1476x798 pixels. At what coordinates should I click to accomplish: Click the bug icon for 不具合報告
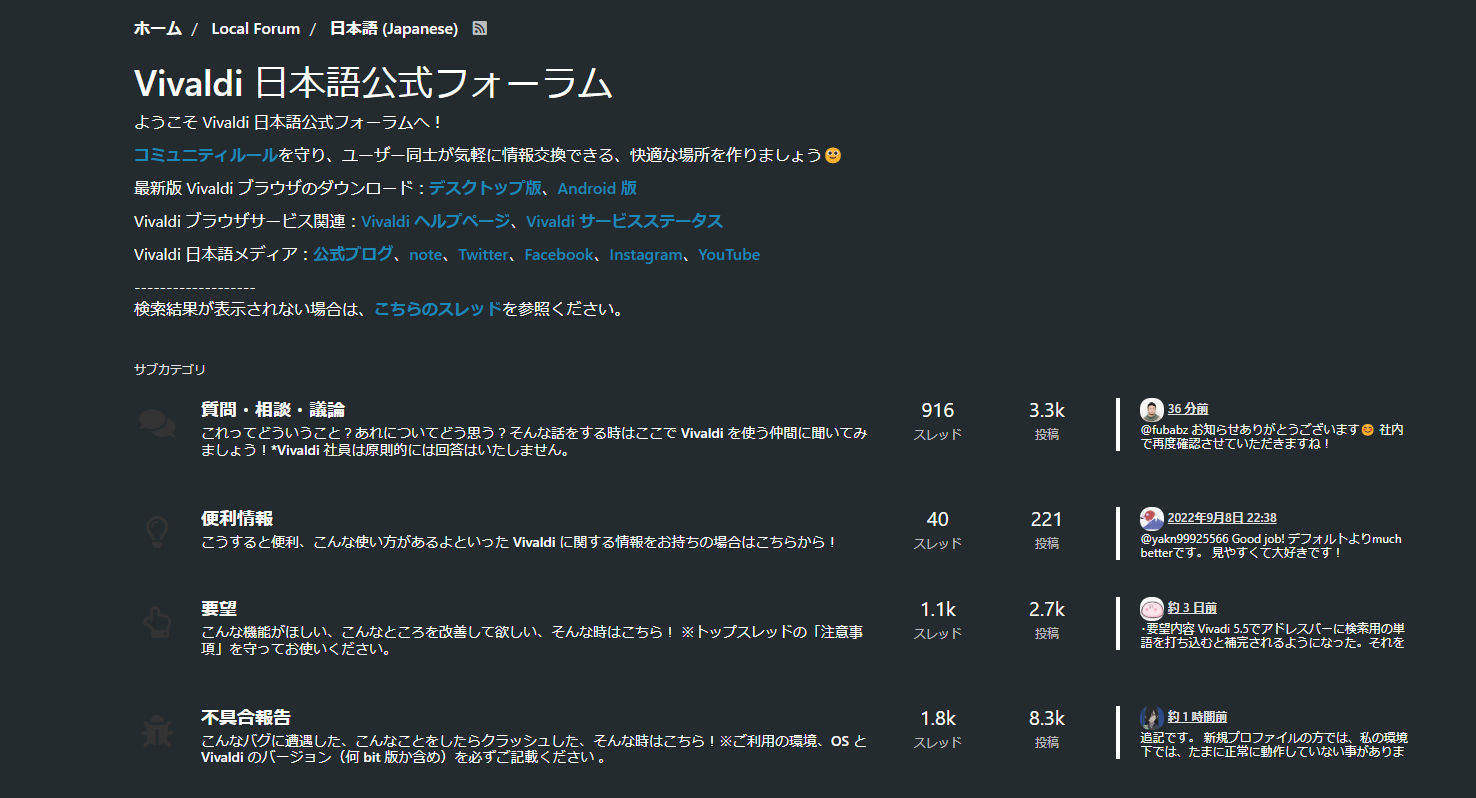coord(156,731)
